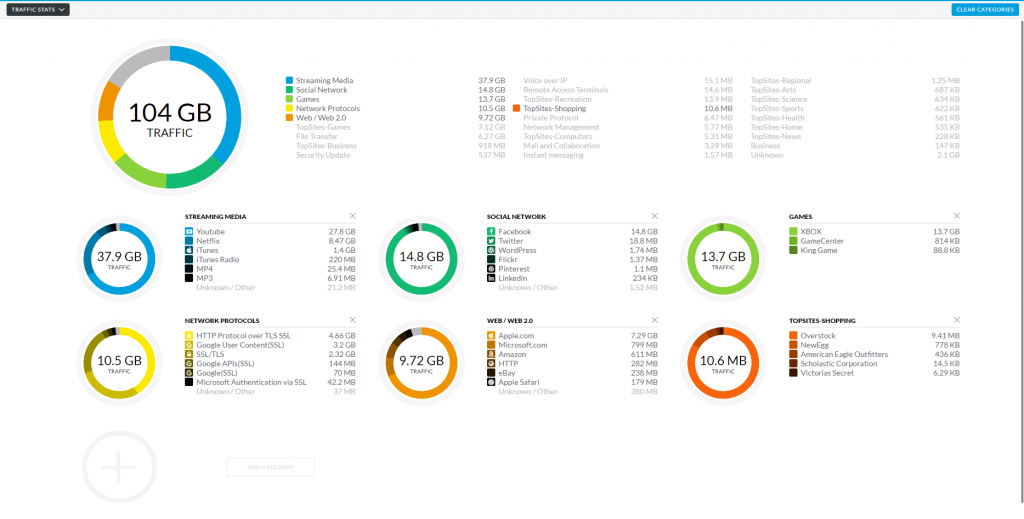Click the Netflix icon in Streaming Media list
Screen dimensions: 1024x519
click(x=189, y=241)
